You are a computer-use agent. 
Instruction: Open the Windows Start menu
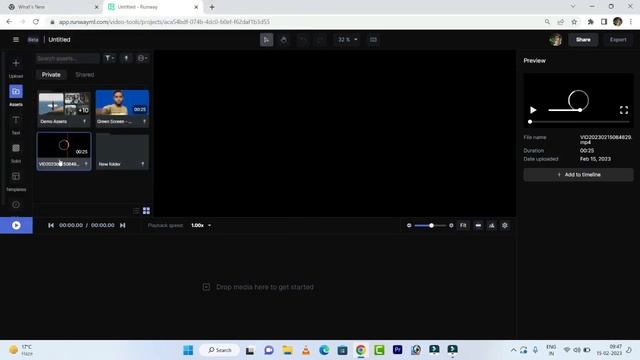(x=188, y=350)
